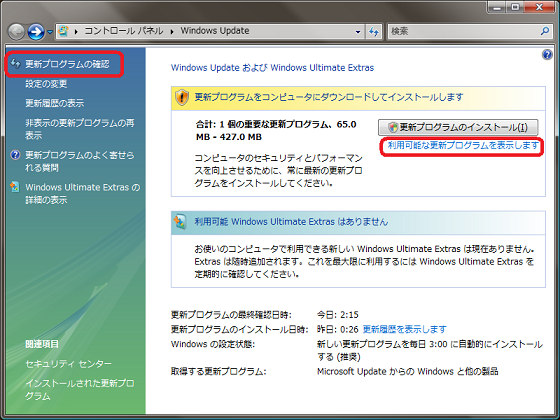Click the question mark icon beside the FAQ link
This screenshot has width=560, height=420.
pyautogui.click(x=15, y=155)
